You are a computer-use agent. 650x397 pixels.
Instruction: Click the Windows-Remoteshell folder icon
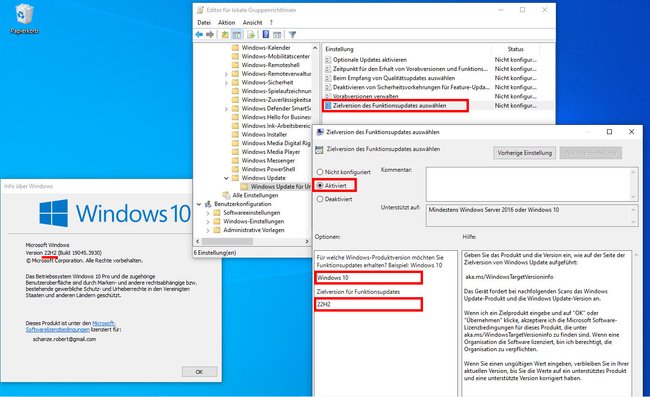pos(235,65)
